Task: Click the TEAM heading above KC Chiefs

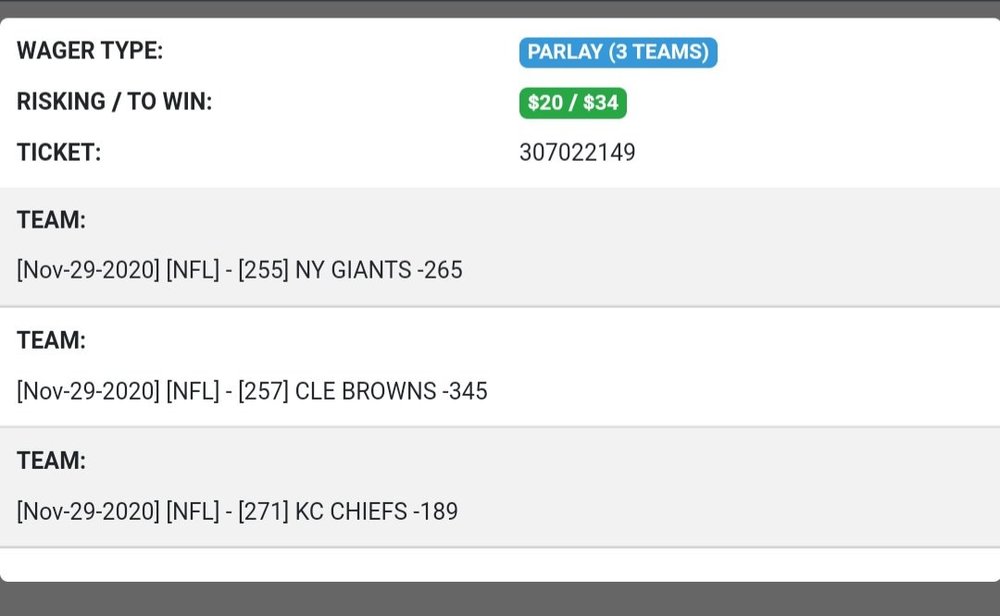Action: [x=51, y=461]
